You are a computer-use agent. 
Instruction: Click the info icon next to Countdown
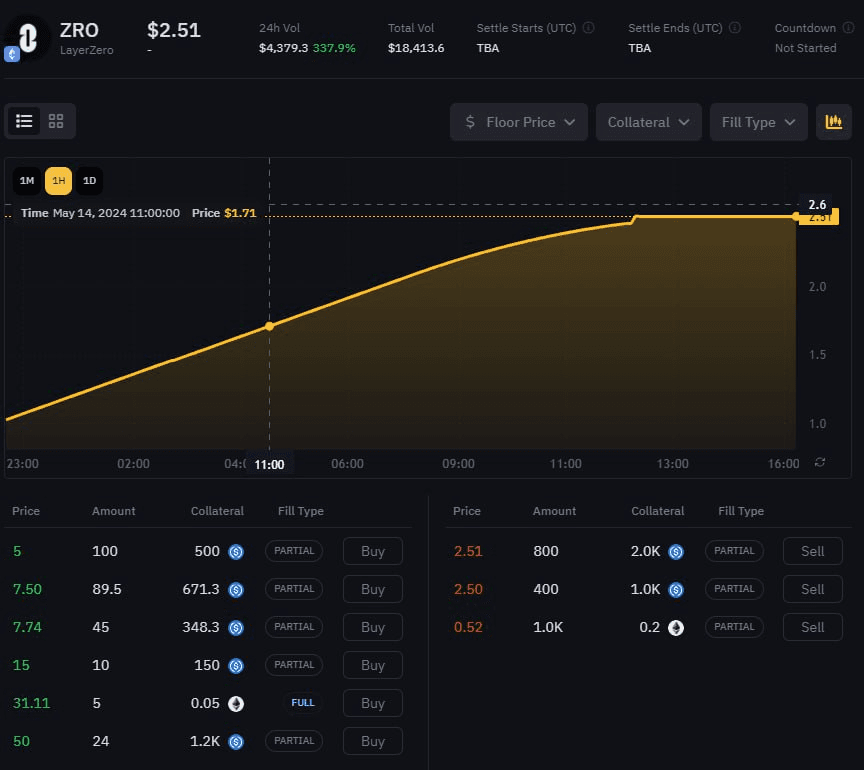point(846,27)
